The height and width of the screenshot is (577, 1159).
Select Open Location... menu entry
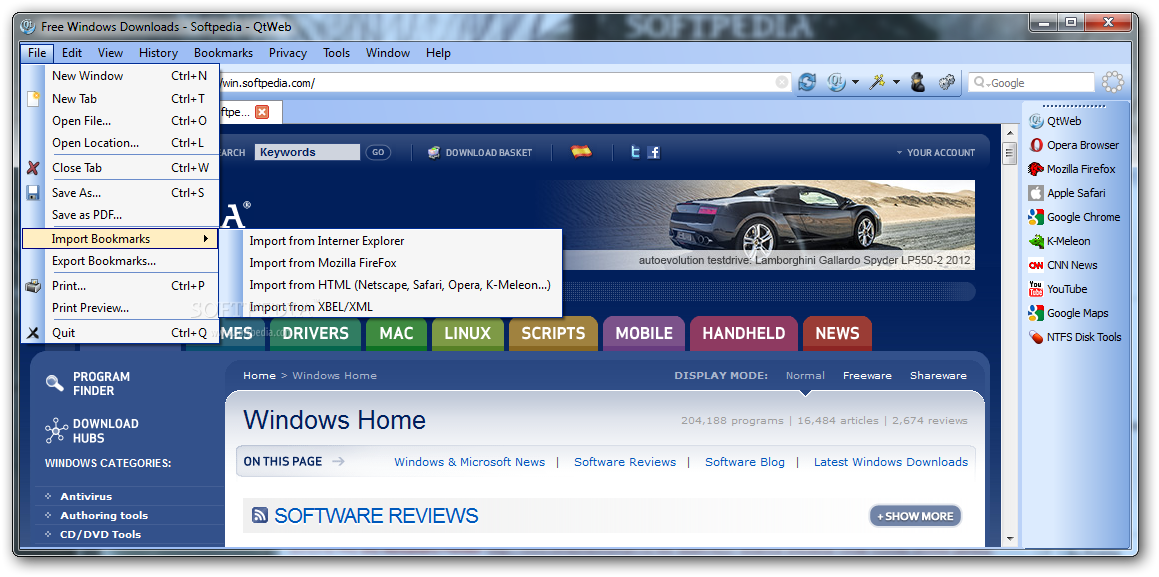click(120, 143)
